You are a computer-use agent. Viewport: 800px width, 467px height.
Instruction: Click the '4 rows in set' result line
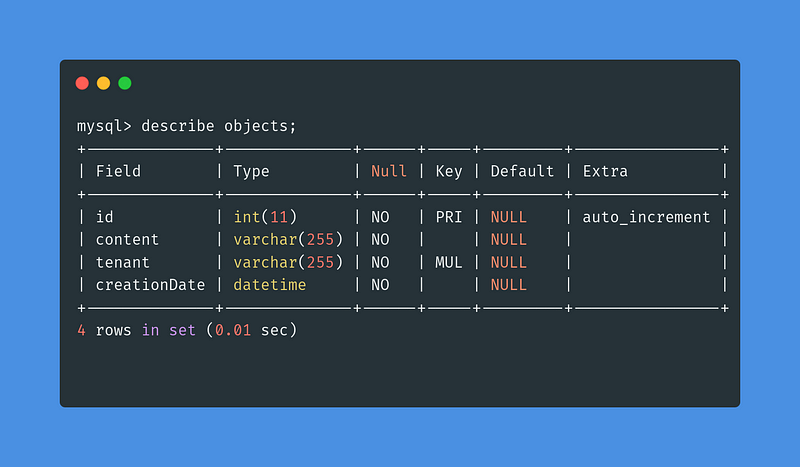pos(187,330)
